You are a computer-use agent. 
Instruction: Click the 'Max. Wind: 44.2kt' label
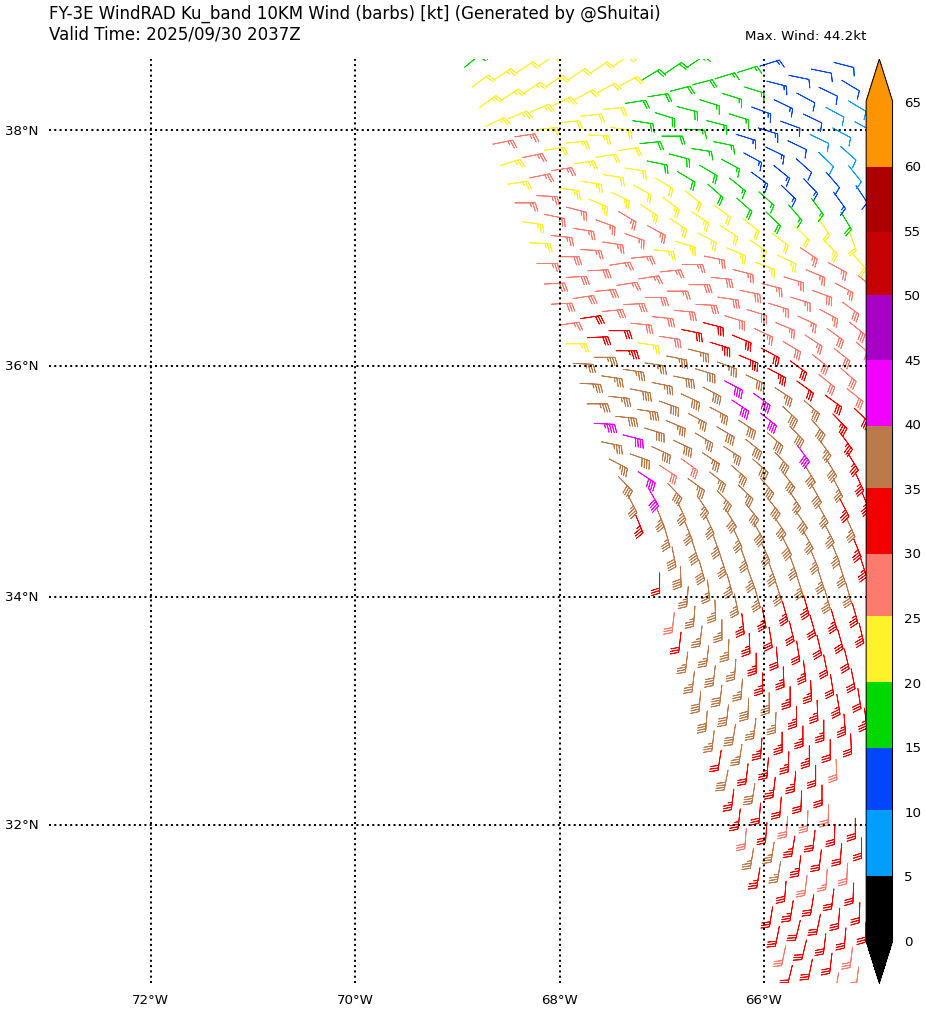click(x=805, y=36)
